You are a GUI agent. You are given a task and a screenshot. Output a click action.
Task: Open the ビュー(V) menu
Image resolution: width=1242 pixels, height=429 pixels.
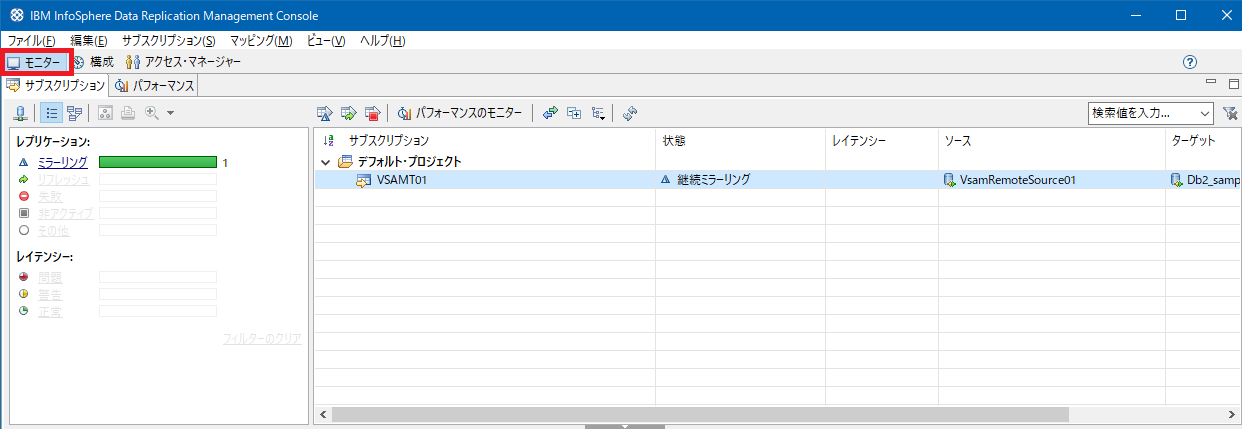(326, 40)
